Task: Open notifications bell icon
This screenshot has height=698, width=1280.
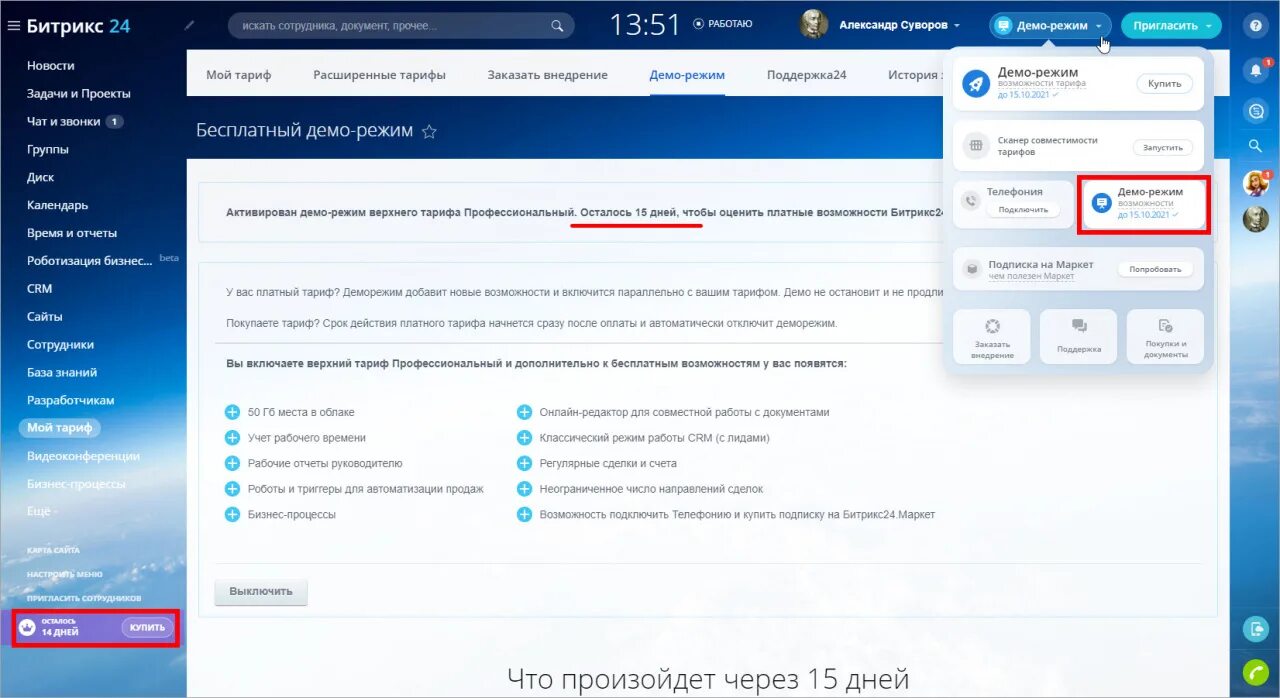Action: (1256, 70)
